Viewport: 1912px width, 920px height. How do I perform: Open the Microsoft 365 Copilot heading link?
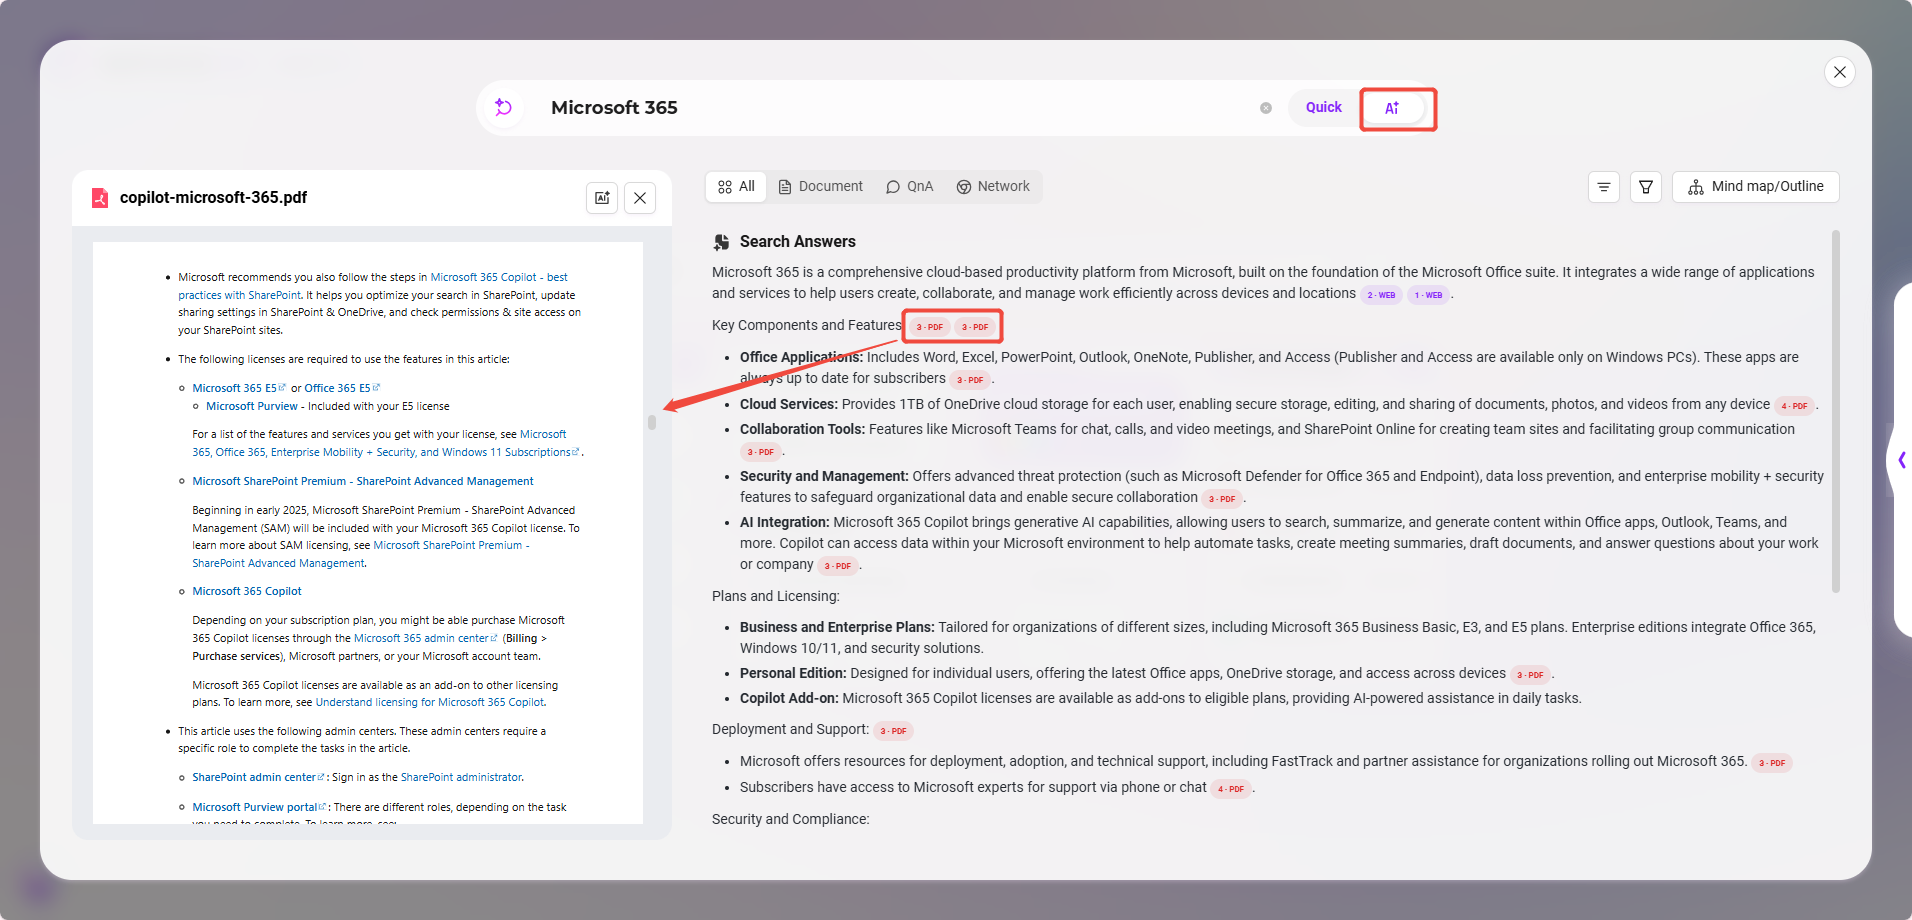tap(247, 591)
